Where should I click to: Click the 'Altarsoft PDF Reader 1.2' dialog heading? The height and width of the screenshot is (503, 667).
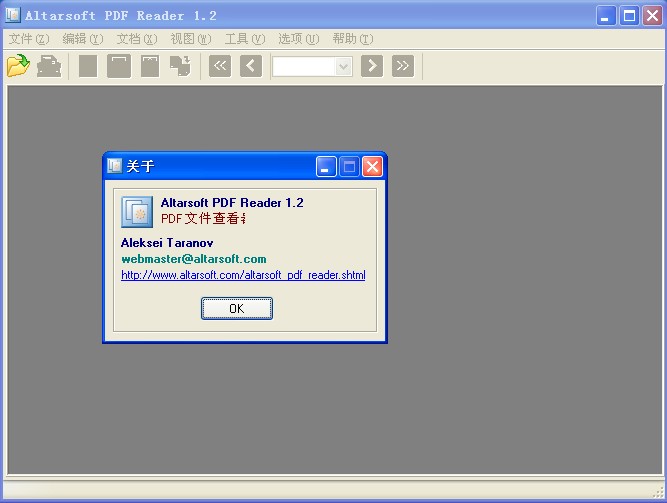click(x=232, y=203)
